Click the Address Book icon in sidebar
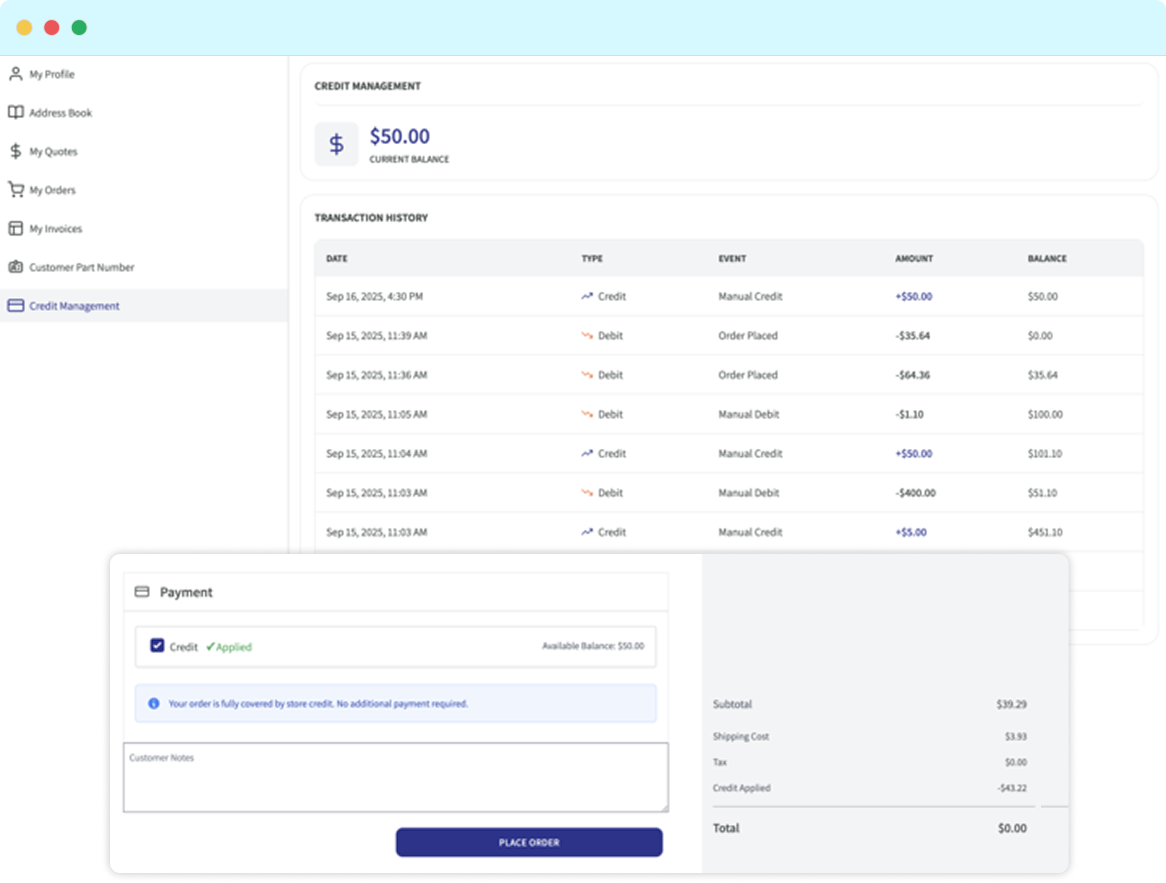Screen dimensions: 1166x883 click(x=15, y=113)
